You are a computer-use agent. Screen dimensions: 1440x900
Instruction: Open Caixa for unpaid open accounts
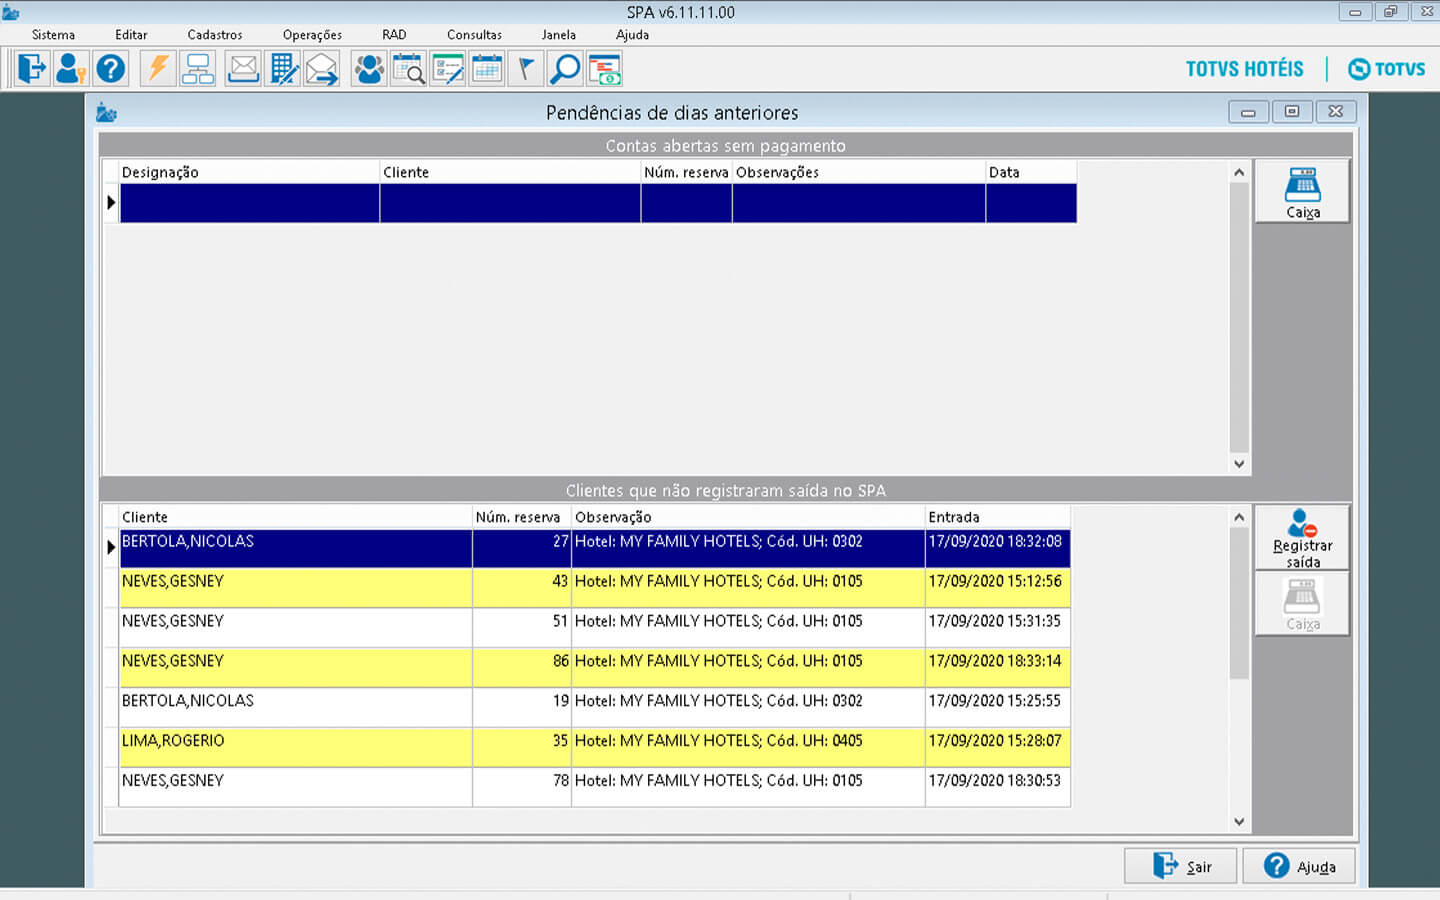point(1302,192)
